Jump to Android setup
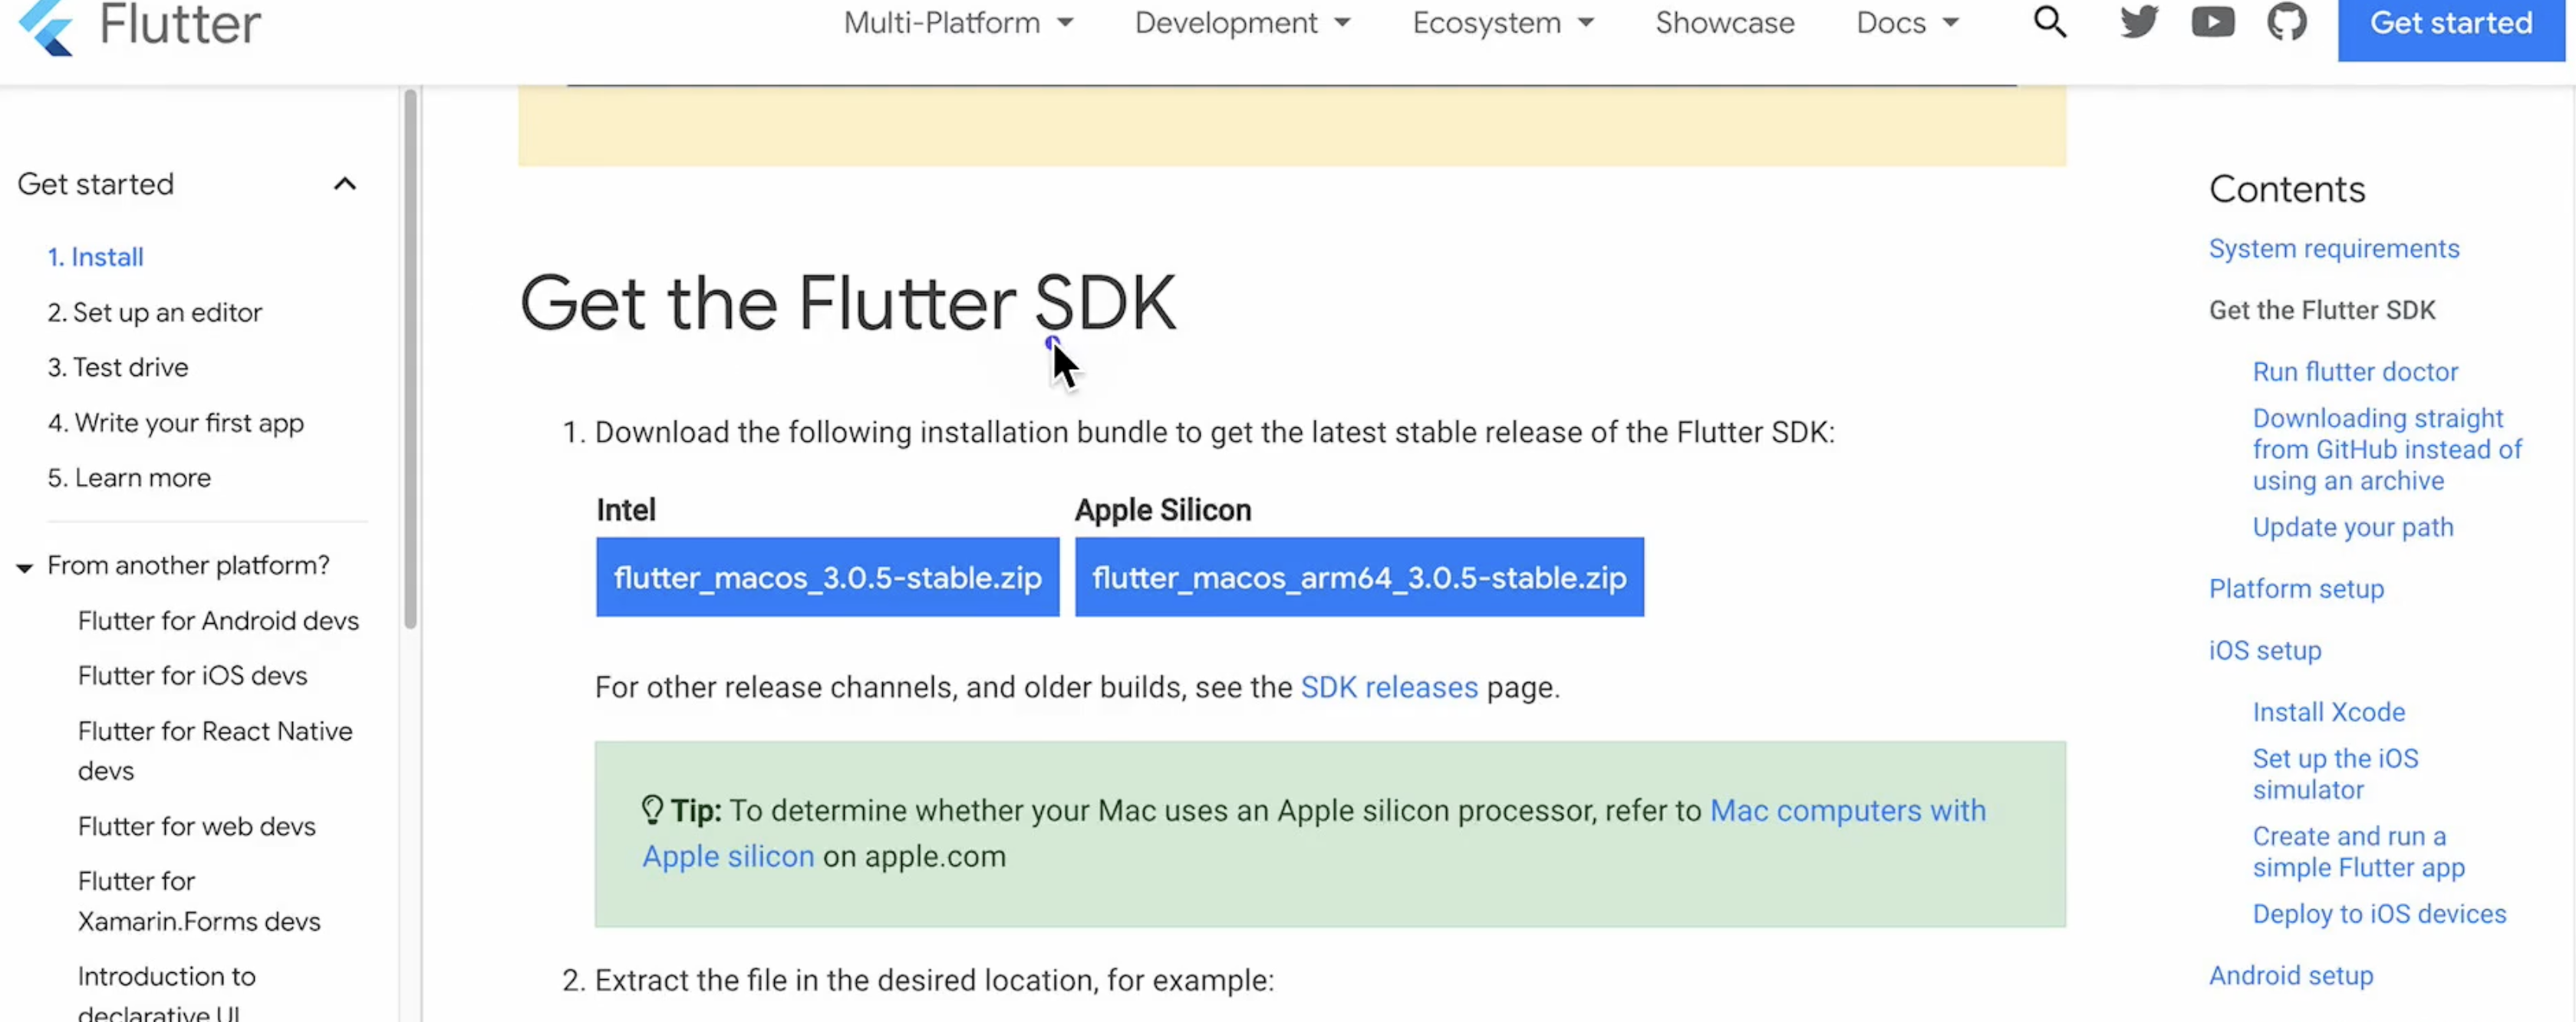Image resolution: width=2576 pixels, height=1022 pixels. (x=2290, y=976)
